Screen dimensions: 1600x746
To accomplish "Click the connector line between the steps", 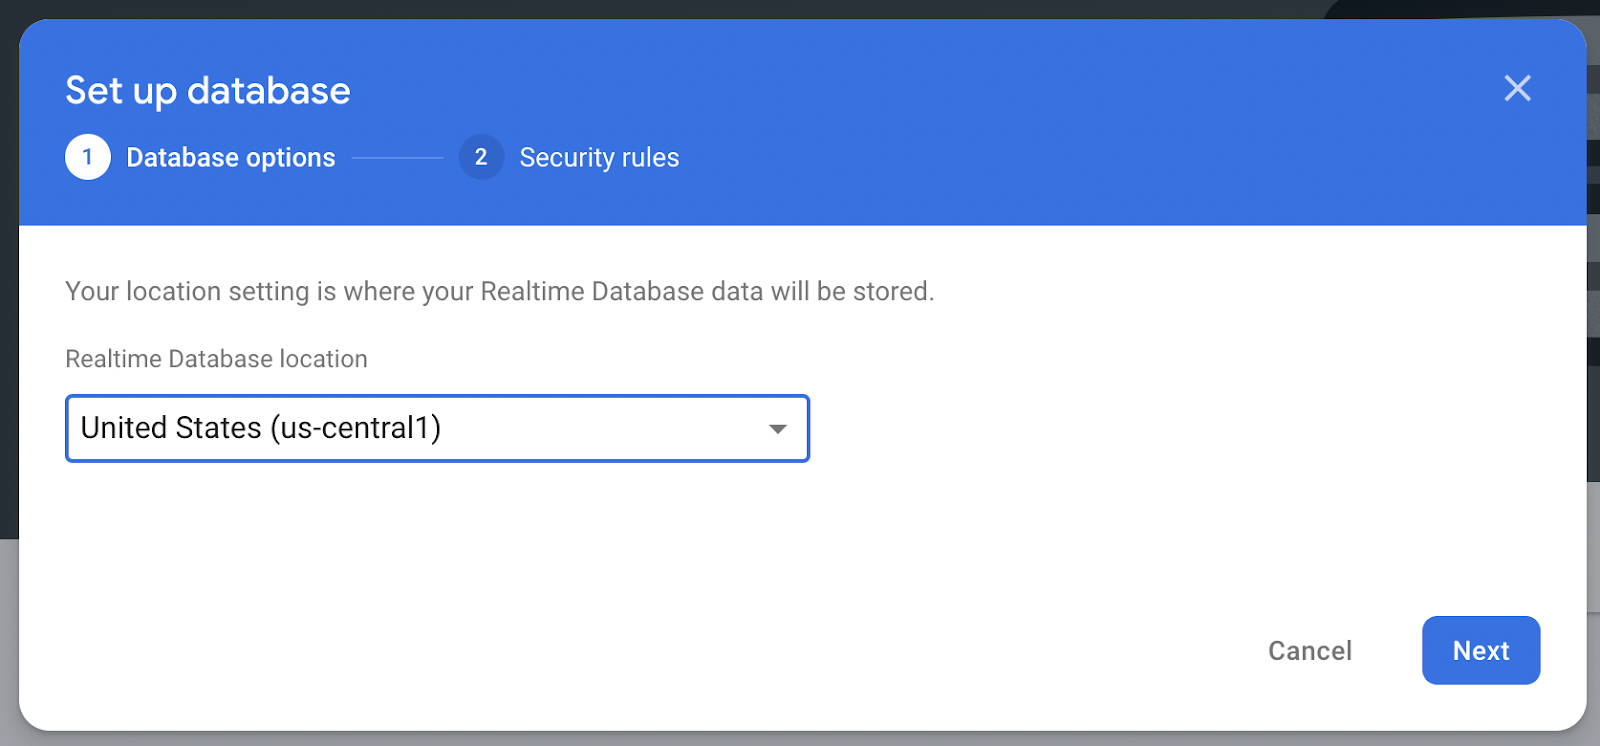I will (397, 158).
